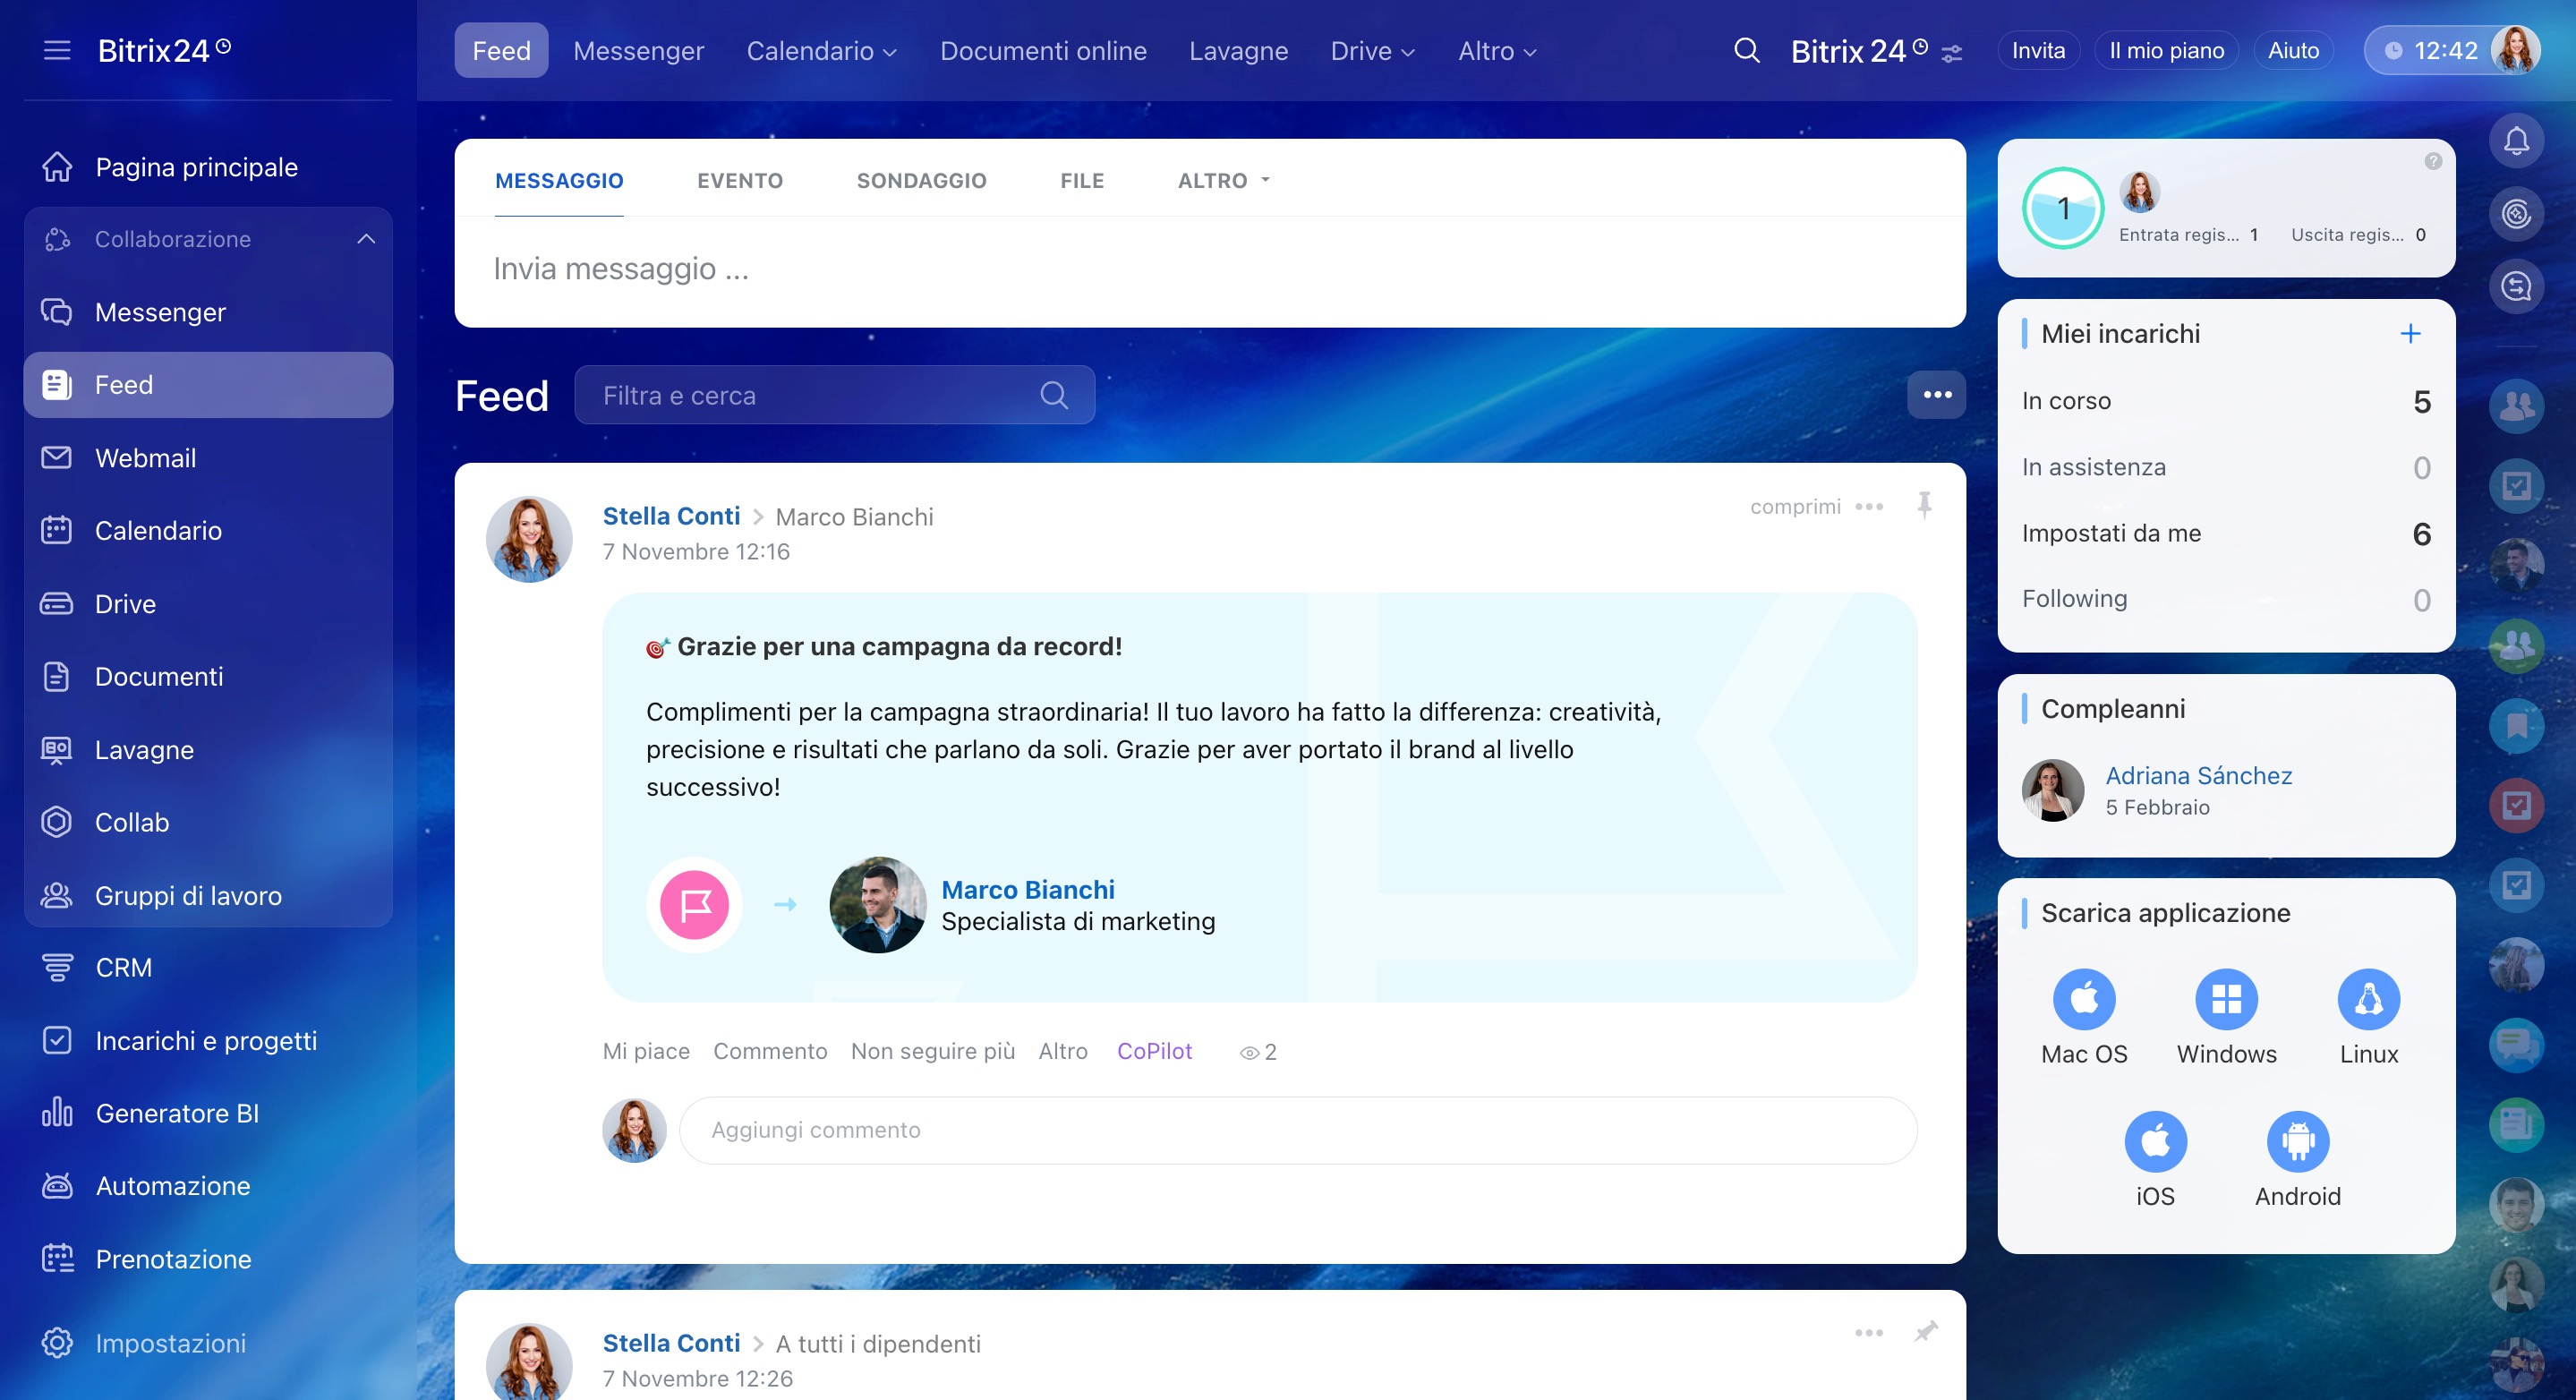
Task: Open CRM from the sidebar
Action: tap(123, 967)
